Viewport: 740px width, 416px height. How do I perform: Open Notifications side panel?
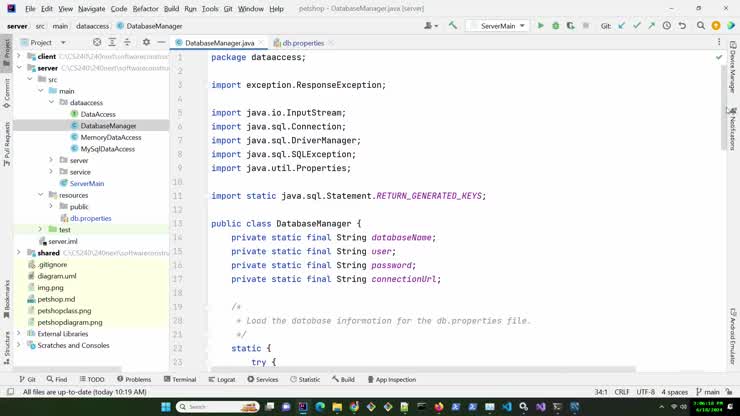point(732,129)
